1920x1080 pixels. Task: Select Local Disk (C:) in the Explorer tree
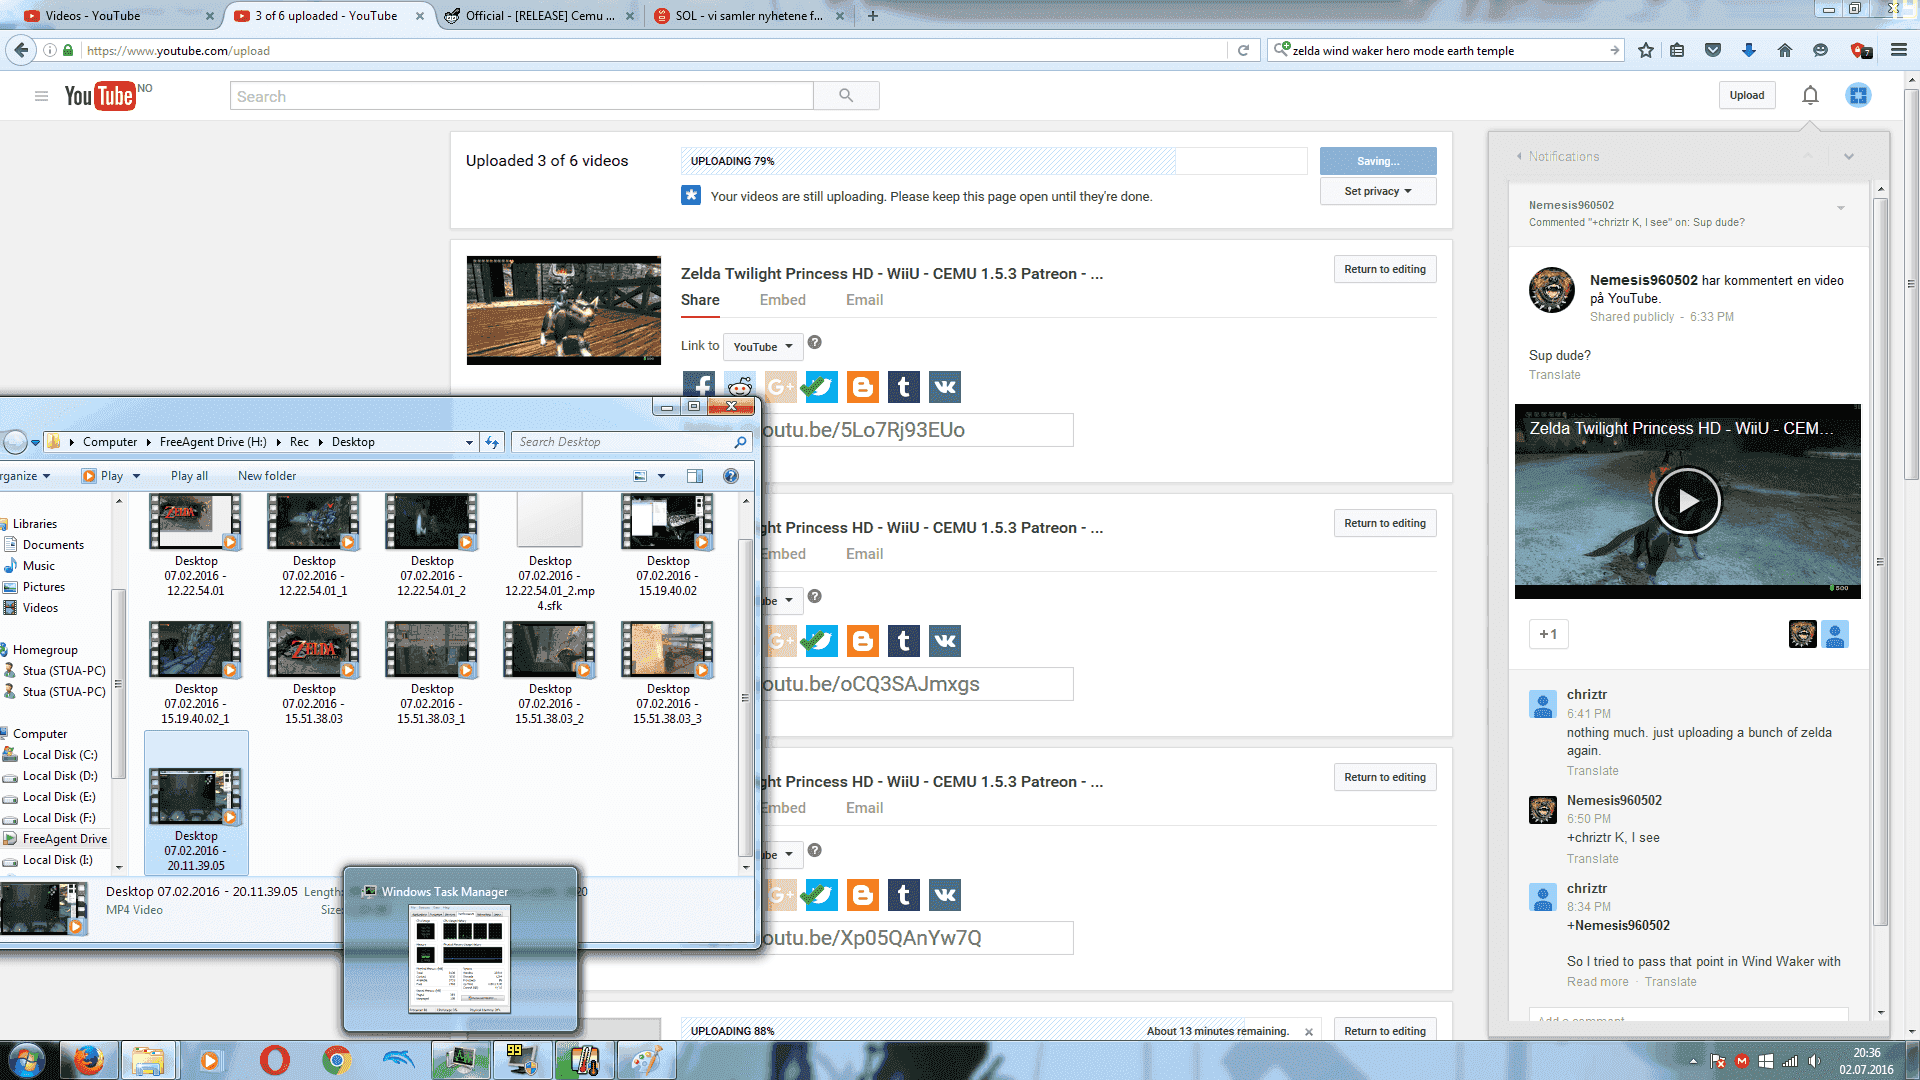pos(59,755)
